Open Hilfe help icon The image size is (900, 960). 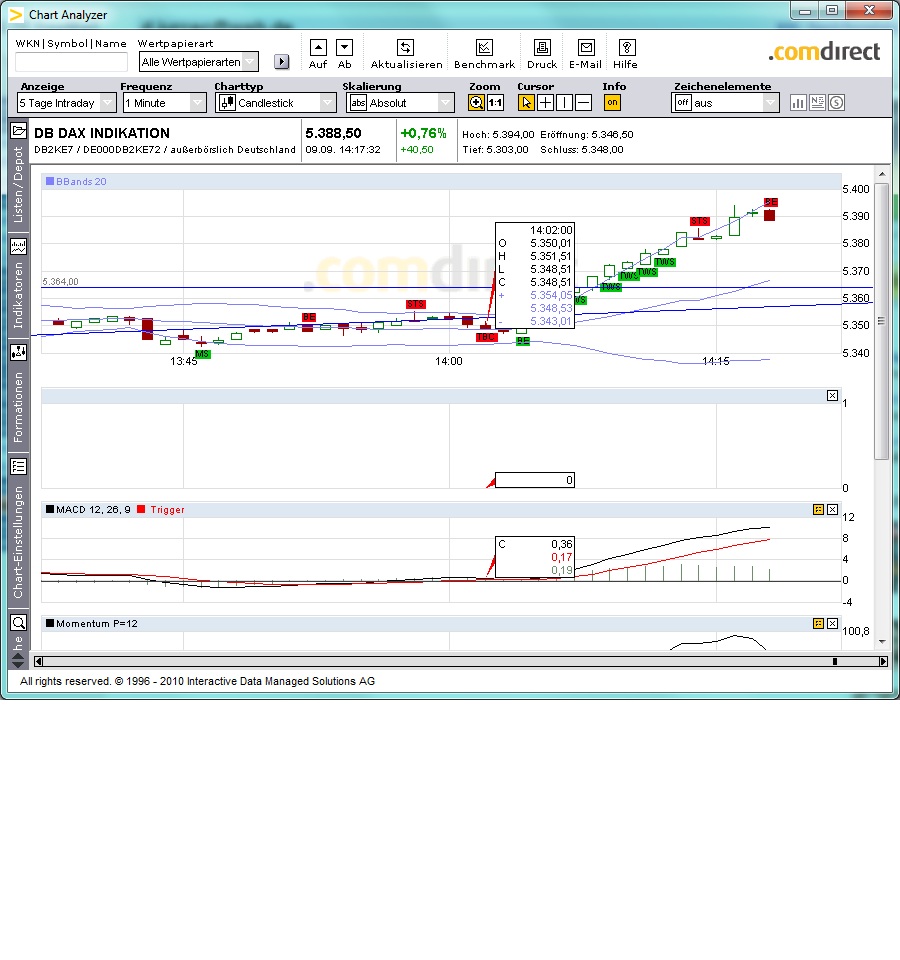(627, 48)
